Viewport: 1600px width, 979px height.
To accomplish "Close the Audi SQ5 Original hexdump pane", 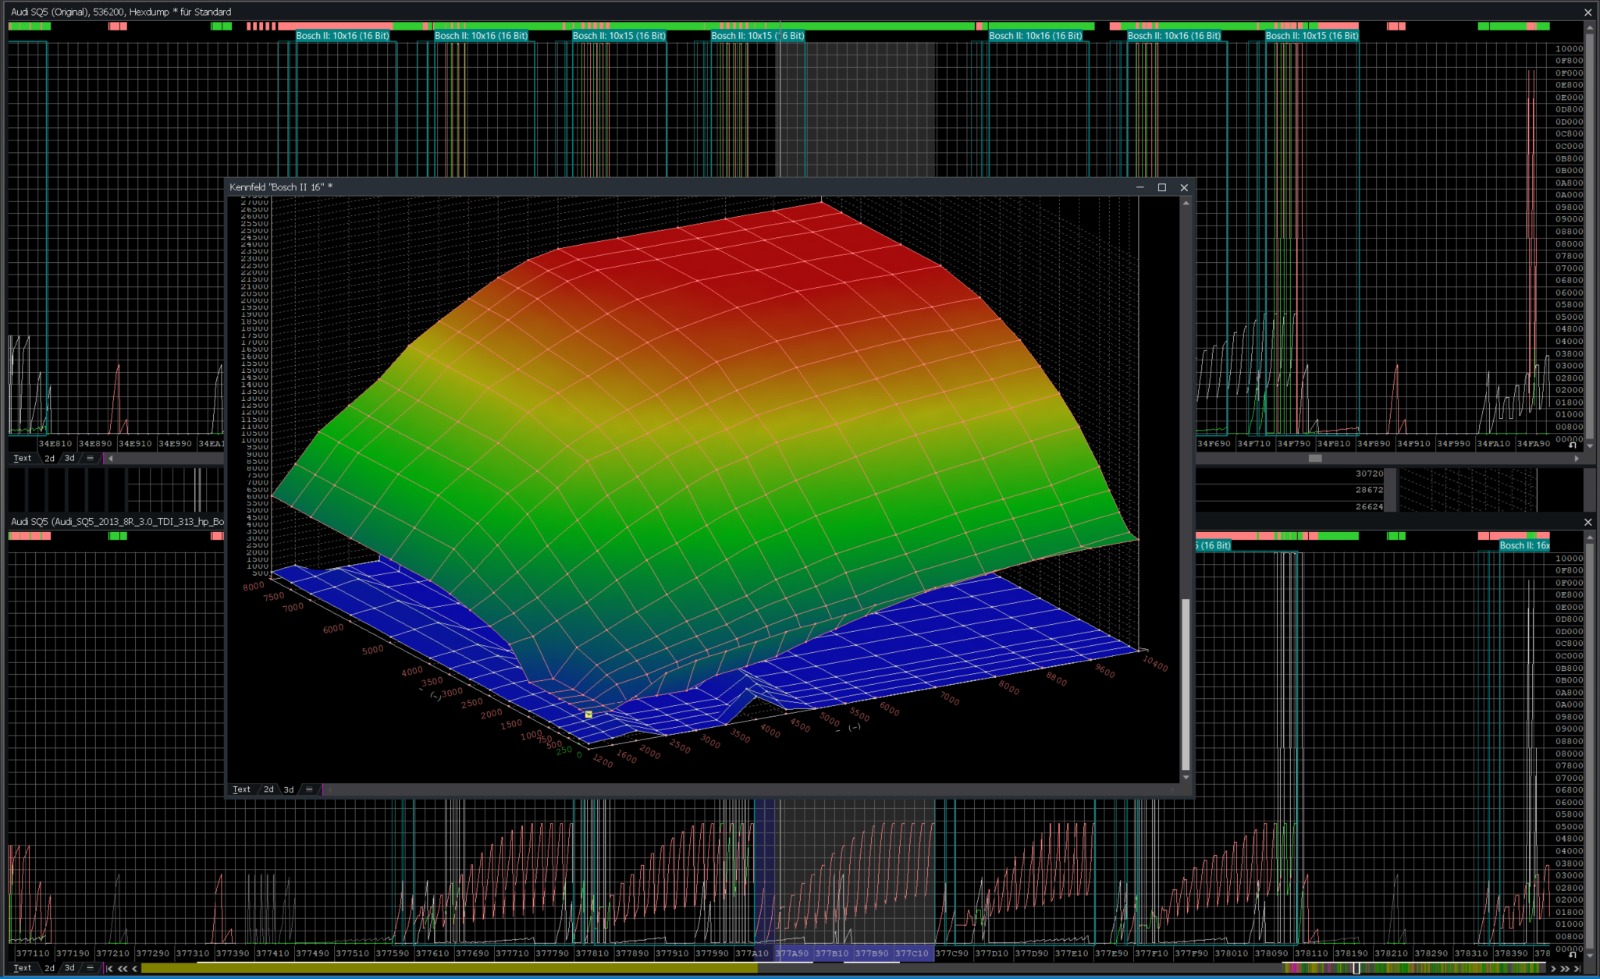I will coord(1588,12).
